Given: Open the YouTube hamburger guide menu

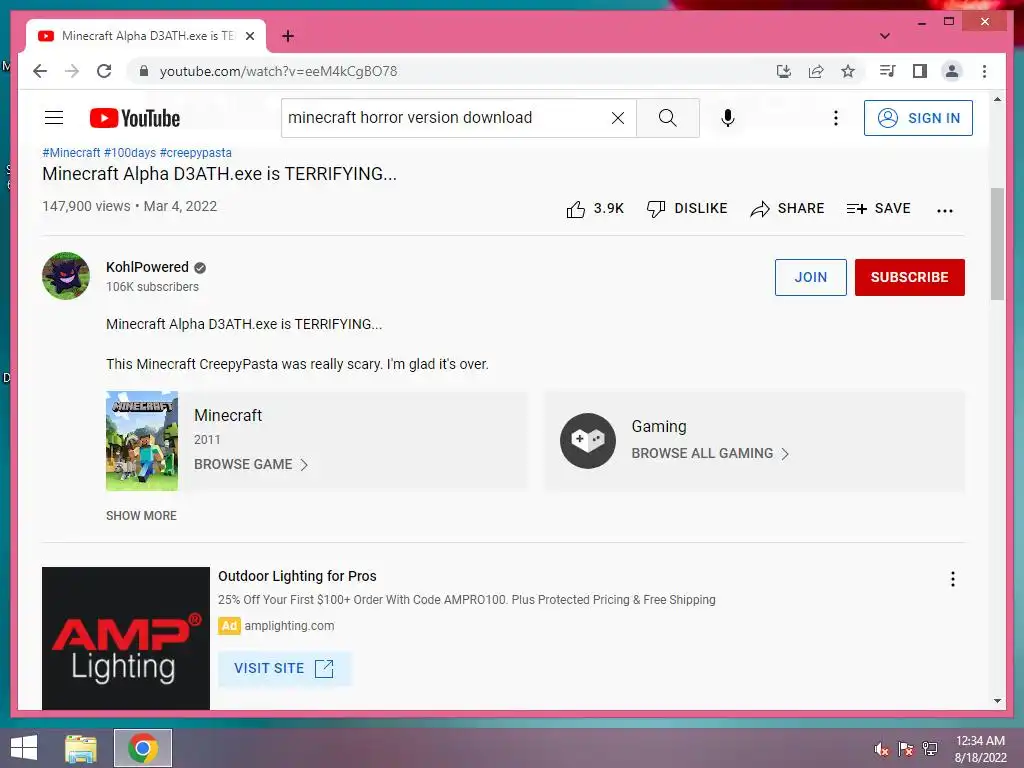Looking at the screenshot, I should pos(54,118).
